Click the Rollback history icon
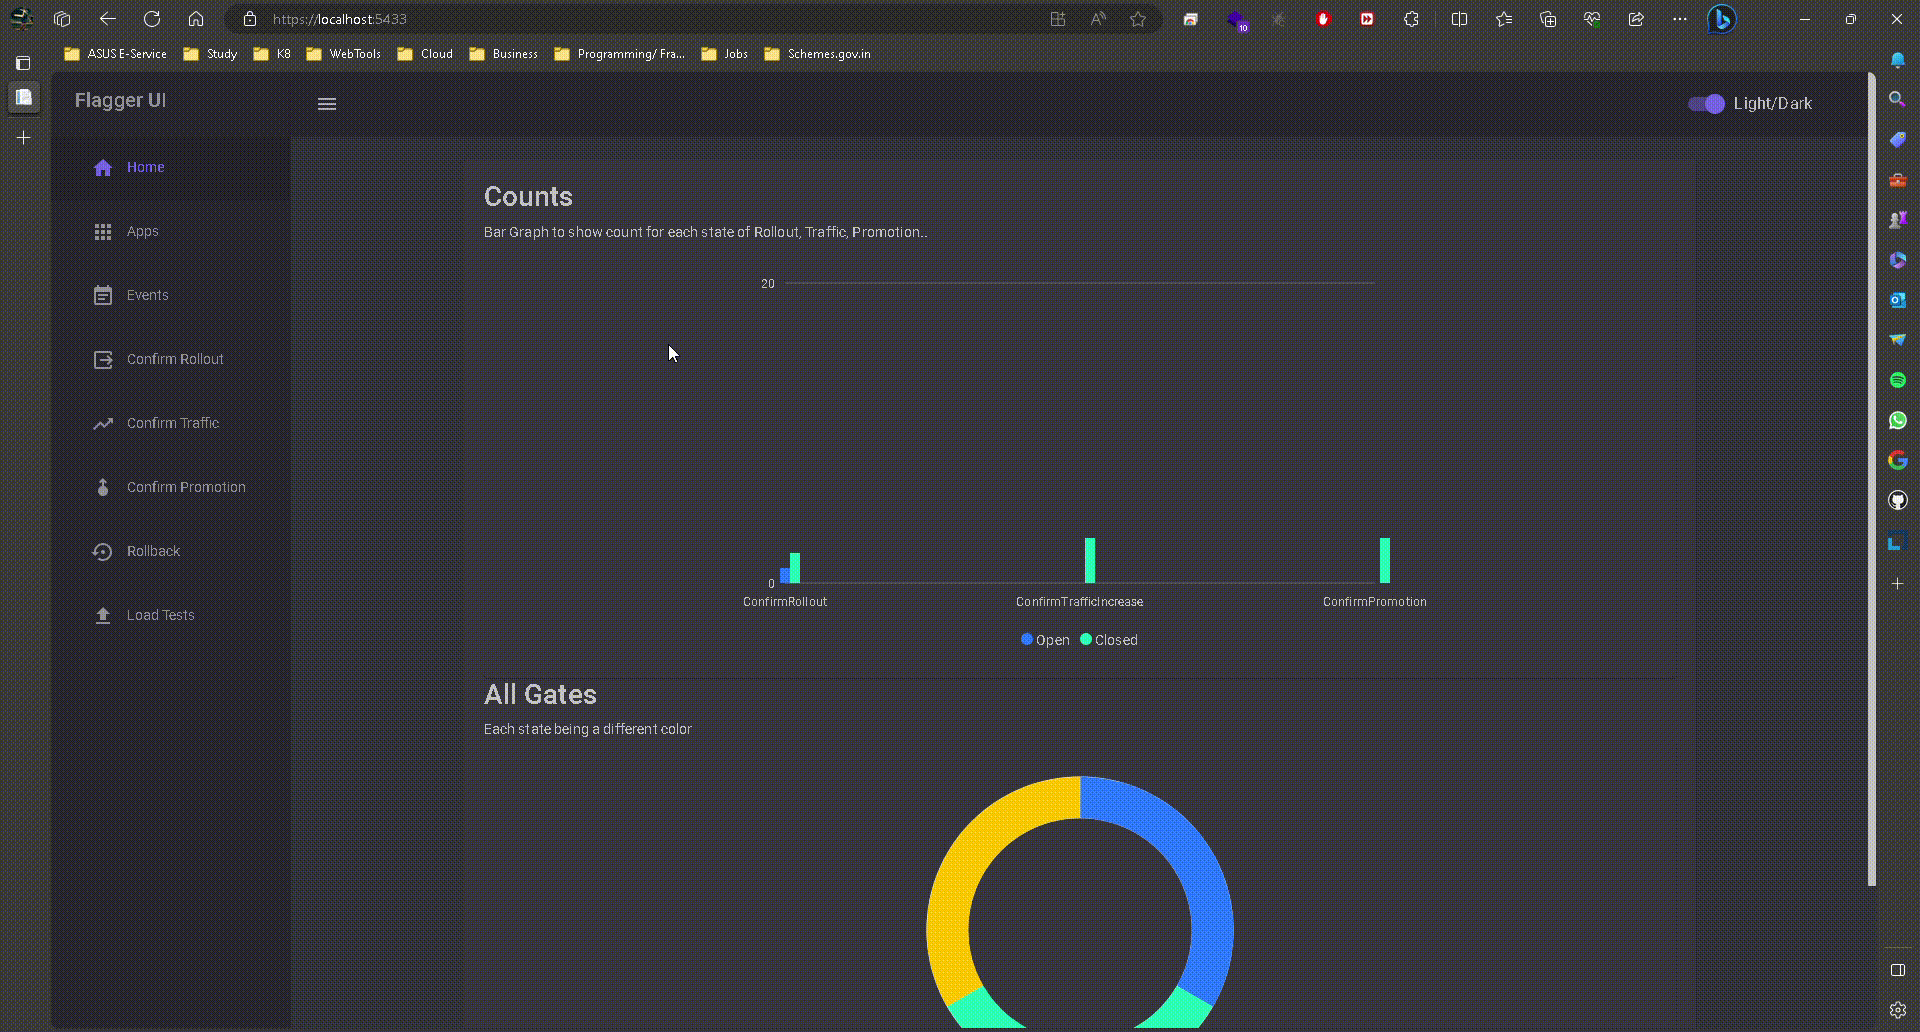Screen dimensions: 1920x1032 (x=104, y=551)
